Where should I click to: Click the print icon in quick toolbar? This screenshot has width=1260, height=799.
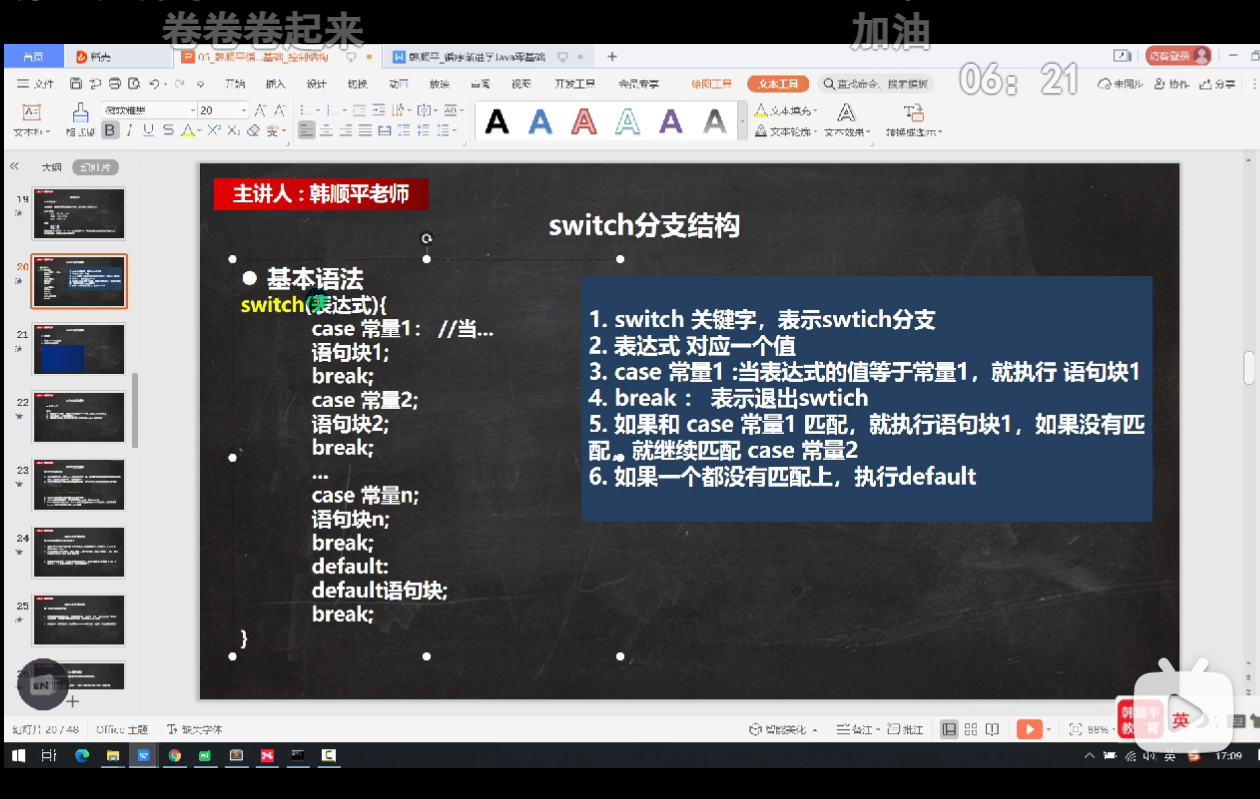(x=115, y=84)
